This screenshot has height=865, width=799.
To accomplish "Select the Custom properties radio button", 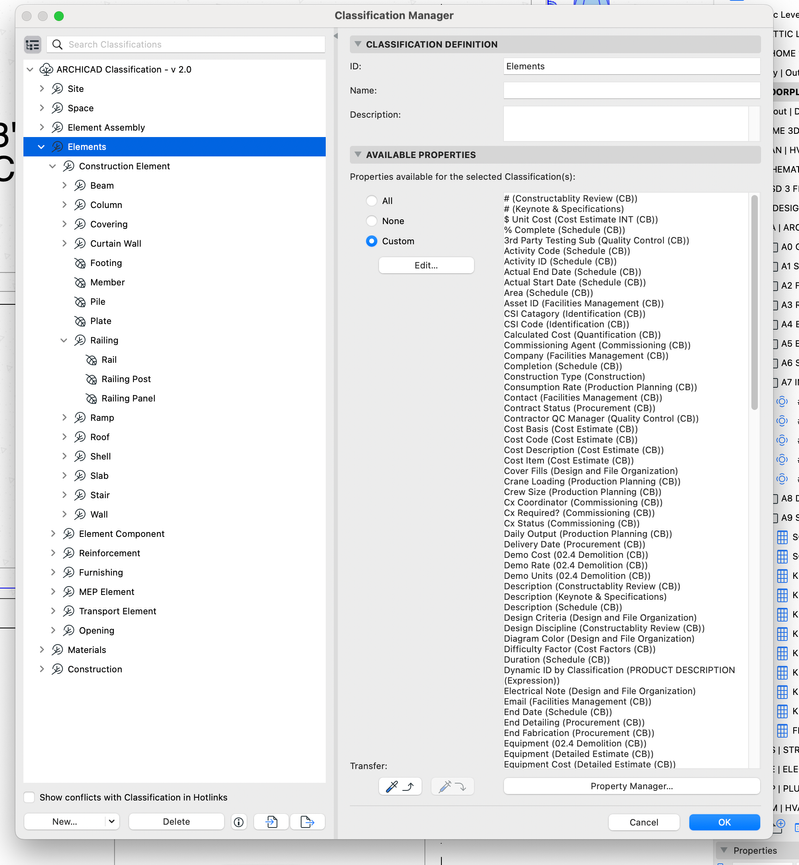I will (x=372, y=241).
